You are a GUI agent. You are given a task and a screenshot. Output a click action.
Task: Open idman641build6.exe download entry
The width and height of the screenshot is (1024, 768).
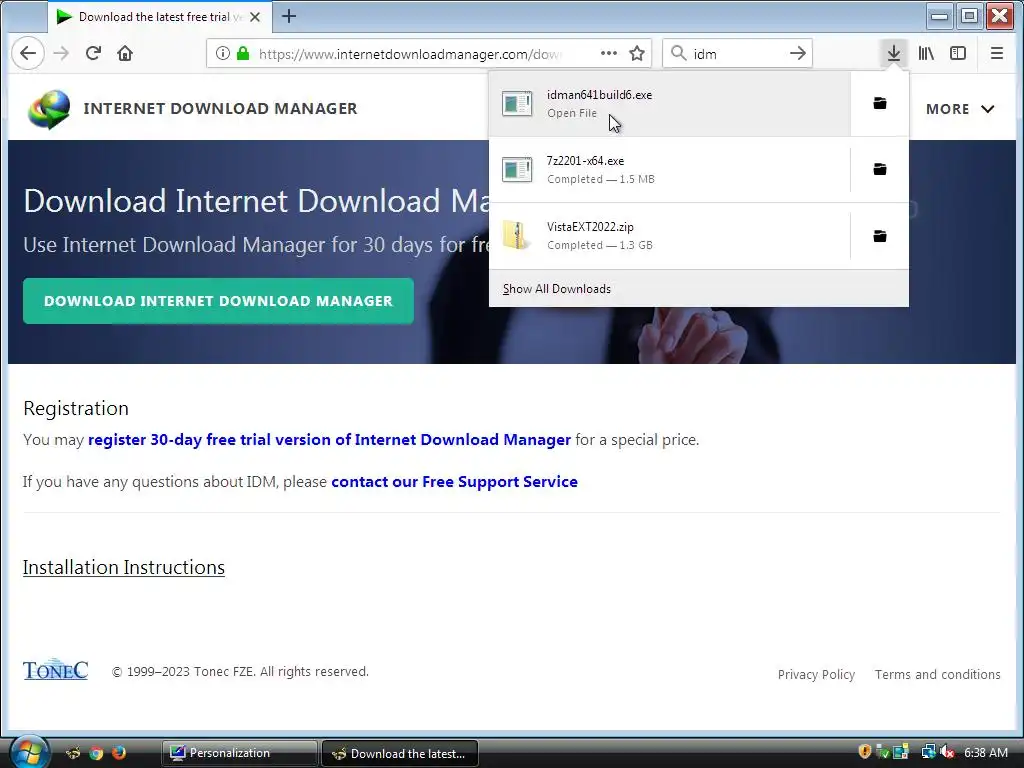pyautogui.click(x=669, y=103)
